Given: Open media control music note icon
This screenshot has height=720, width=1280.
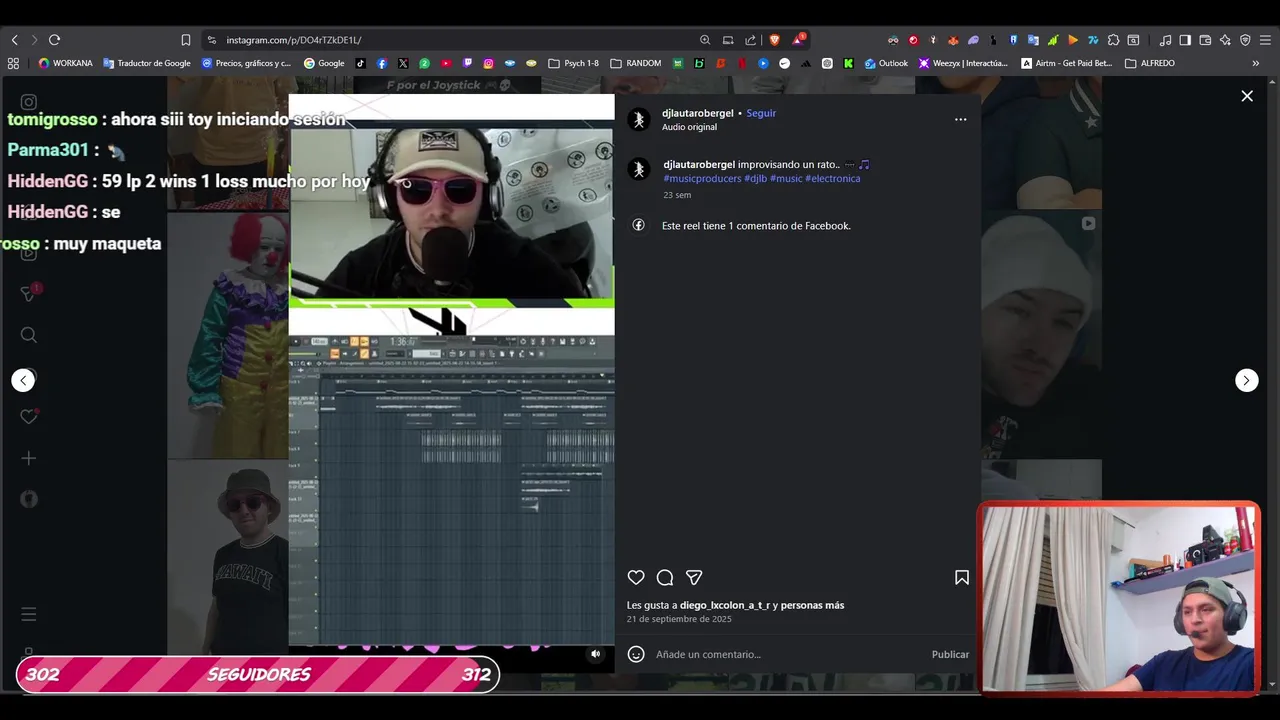Looking at the screenshot, I should [1165, 40].
